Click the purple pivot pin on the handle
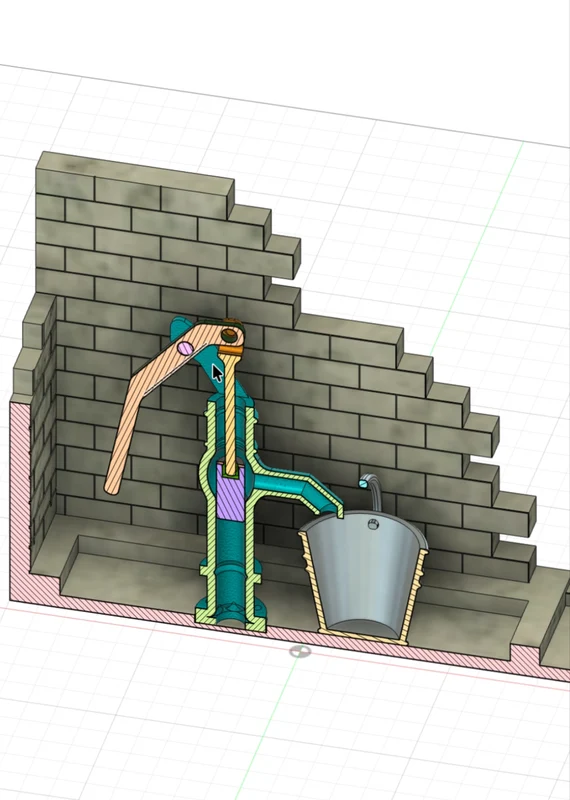Viewport: 570px width, 800px height. tap(185, 348)
